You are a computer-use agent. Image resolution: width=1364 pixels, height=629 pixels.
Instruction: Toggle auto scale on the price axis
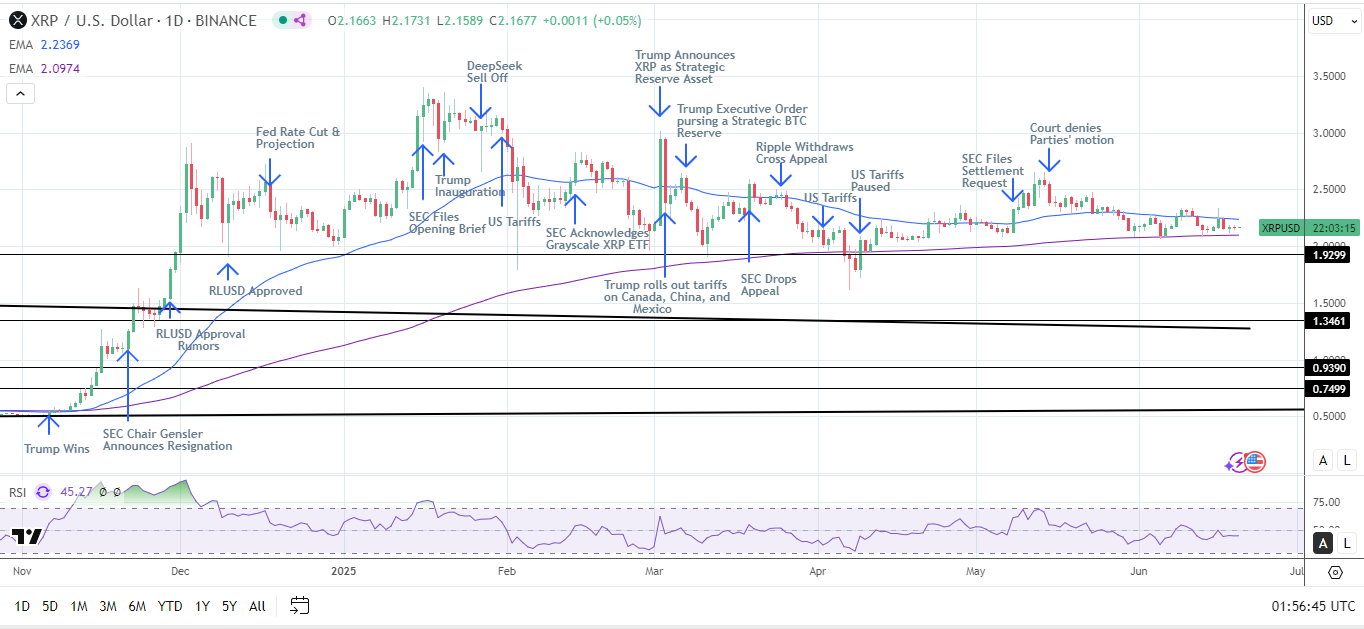pos(1323,460)
